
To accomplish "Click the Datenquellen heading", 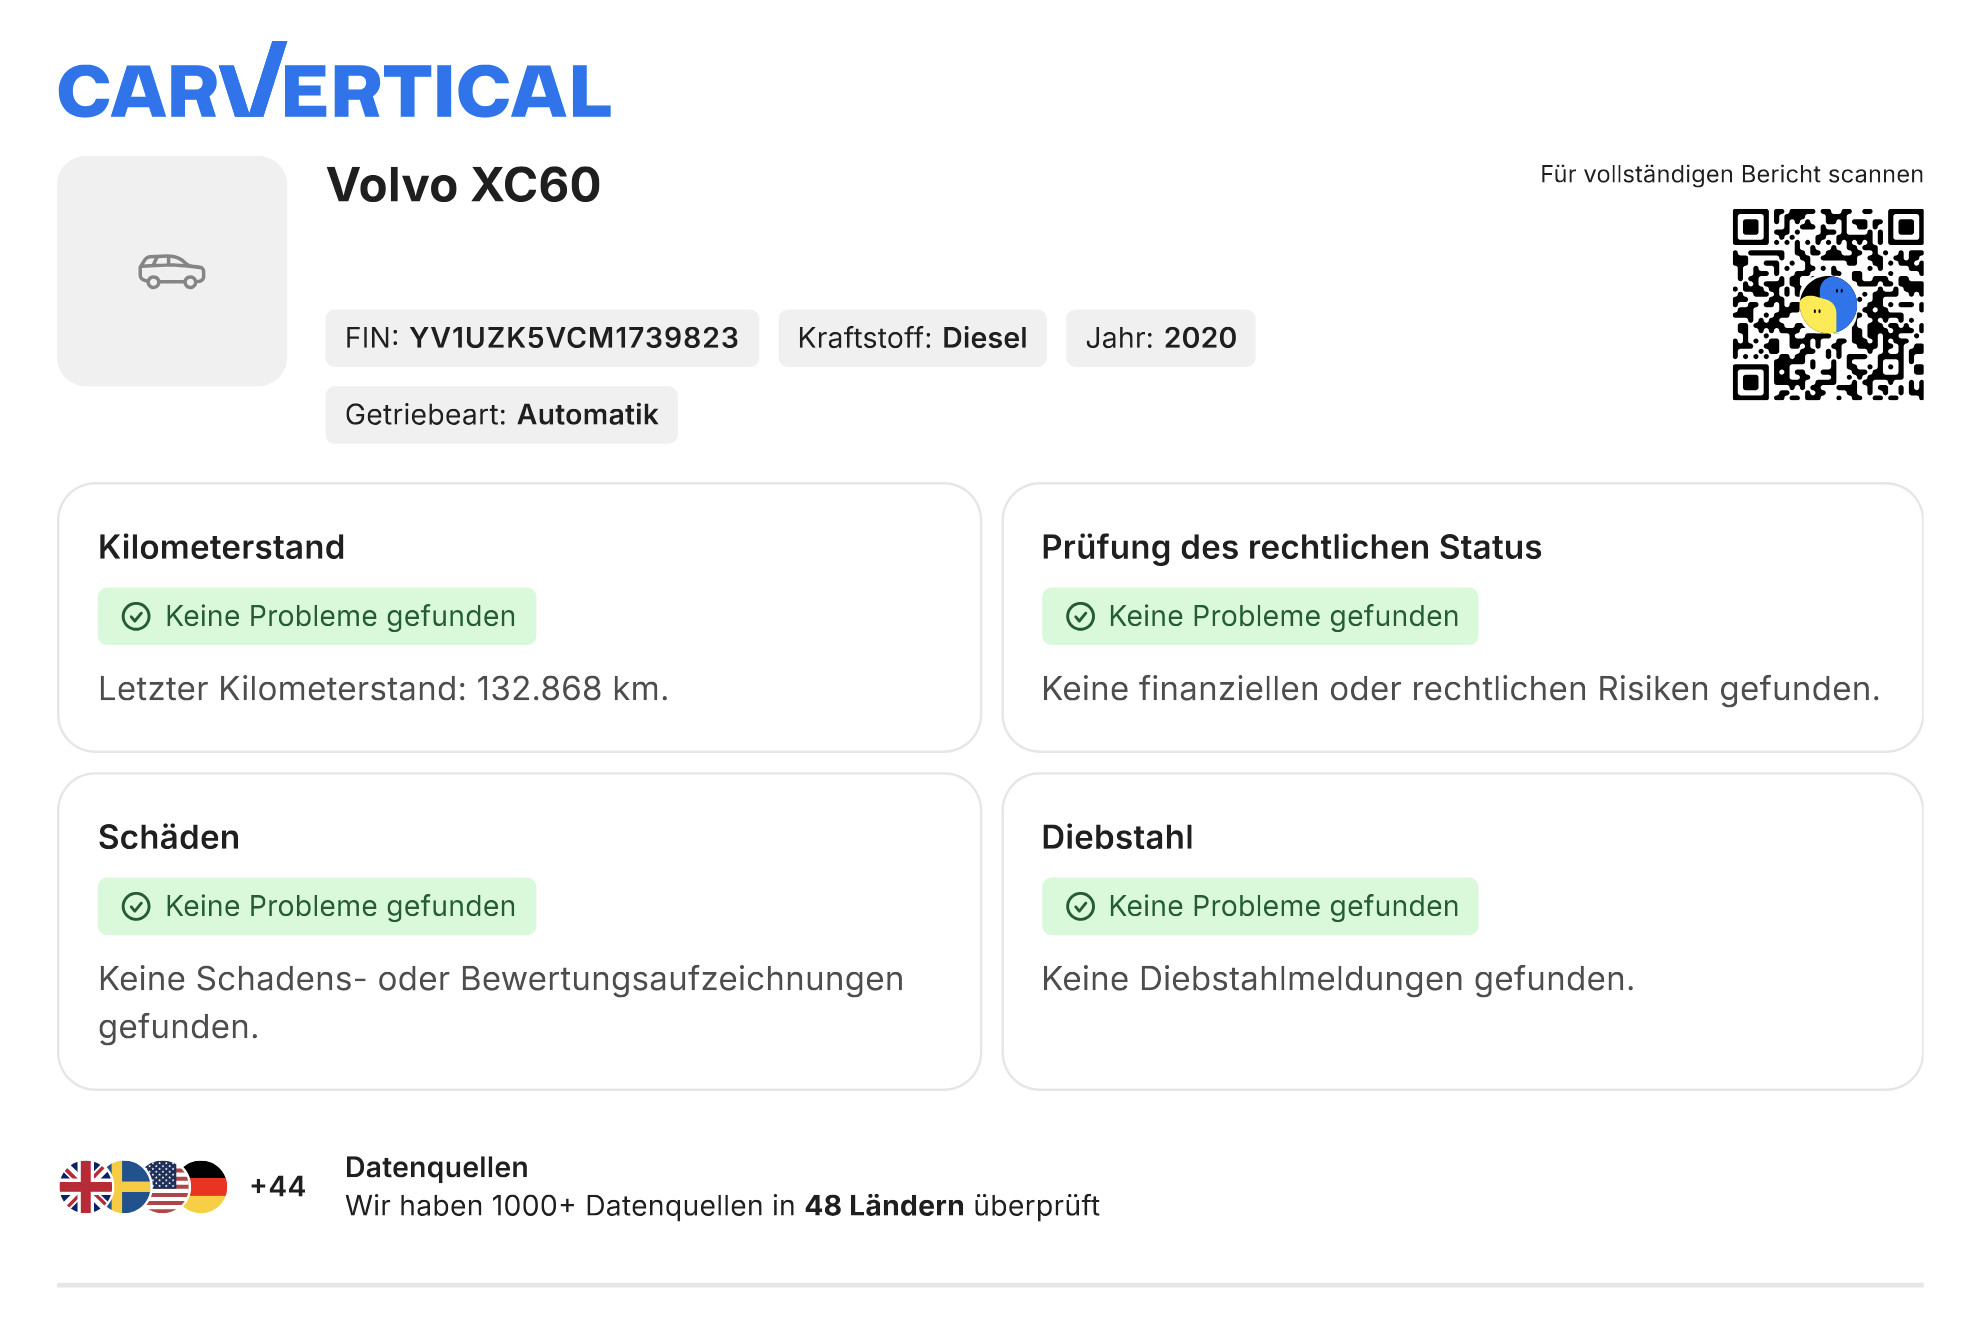I will (x=436, y=1167).
